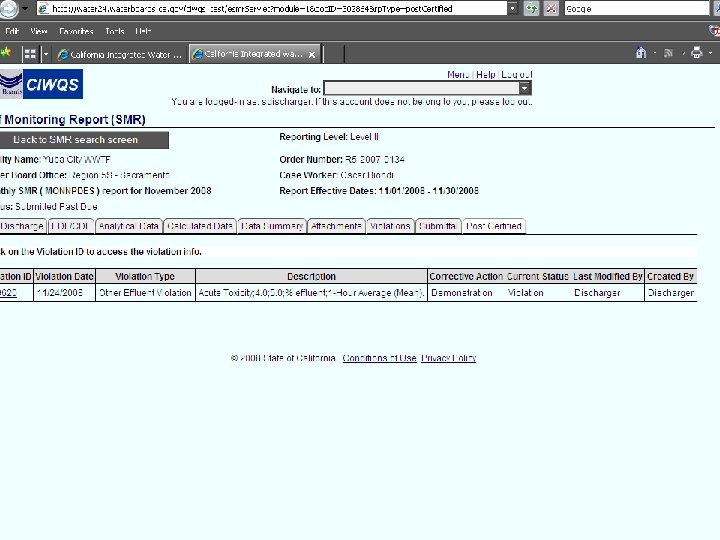Click the Created By column header
The width and height of the screenshot is (720, 540).
[x=670, y=276]
